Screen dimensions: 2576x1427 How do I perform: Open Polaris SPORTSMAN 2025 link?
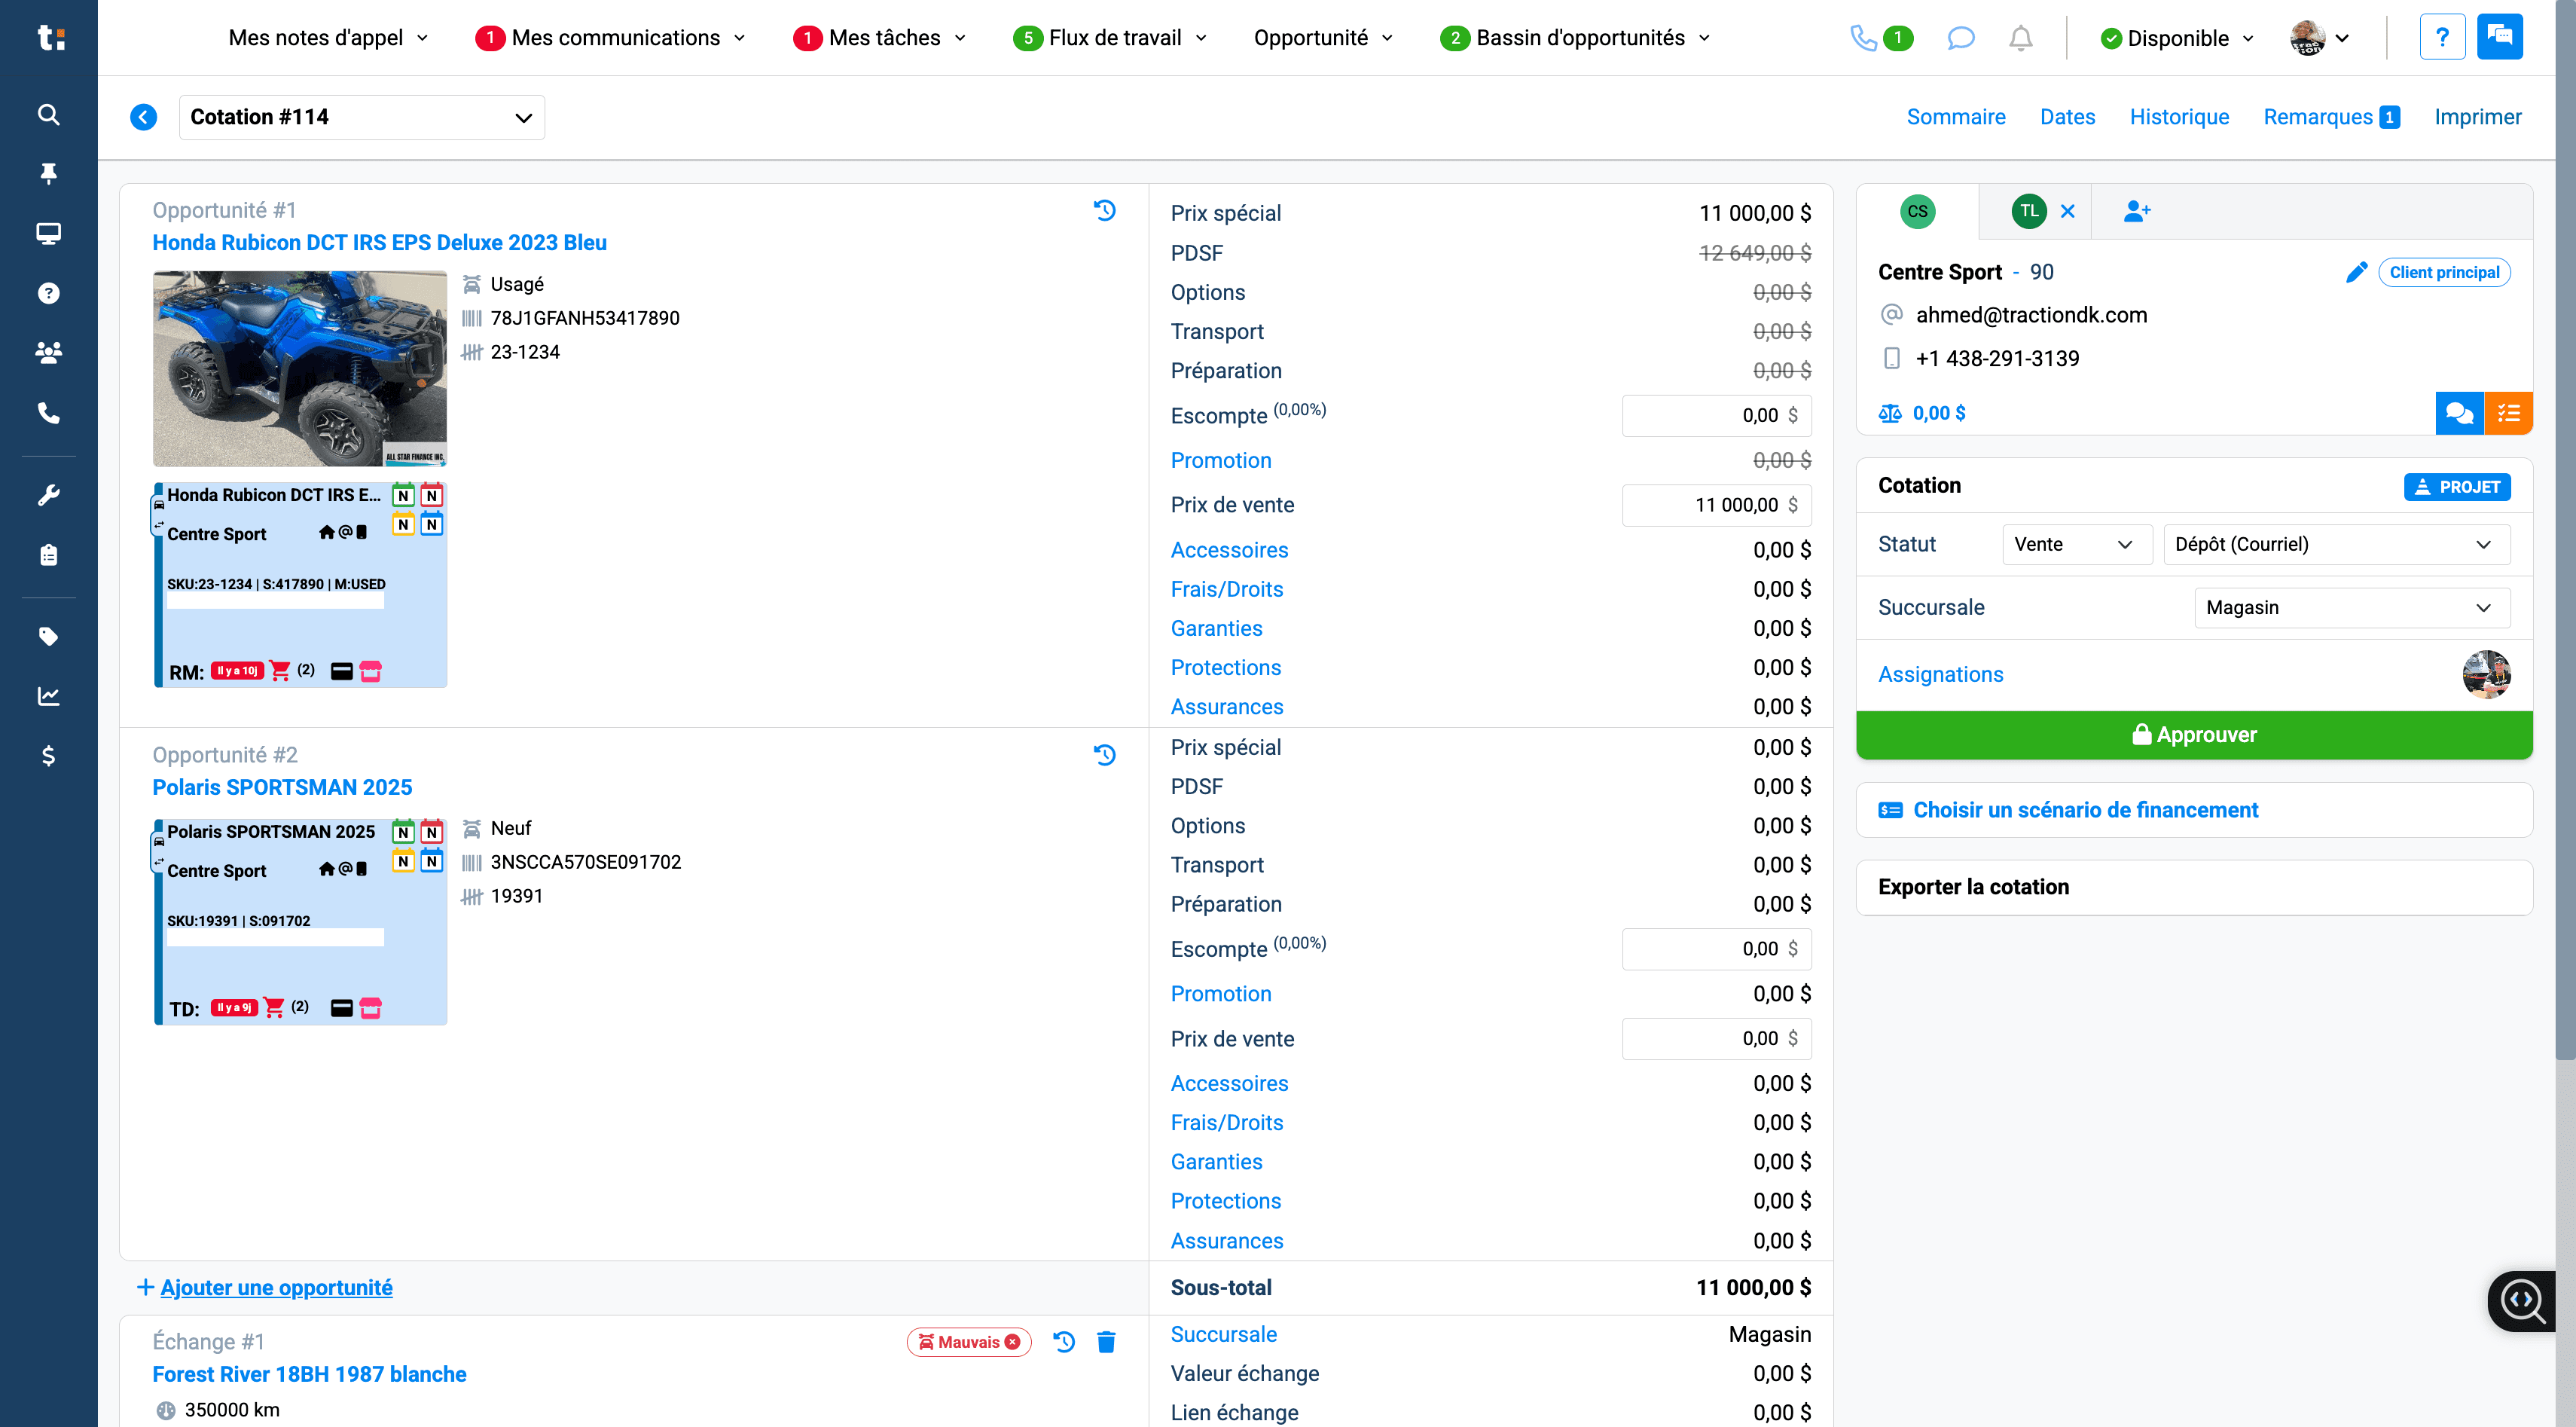point(282,787)
